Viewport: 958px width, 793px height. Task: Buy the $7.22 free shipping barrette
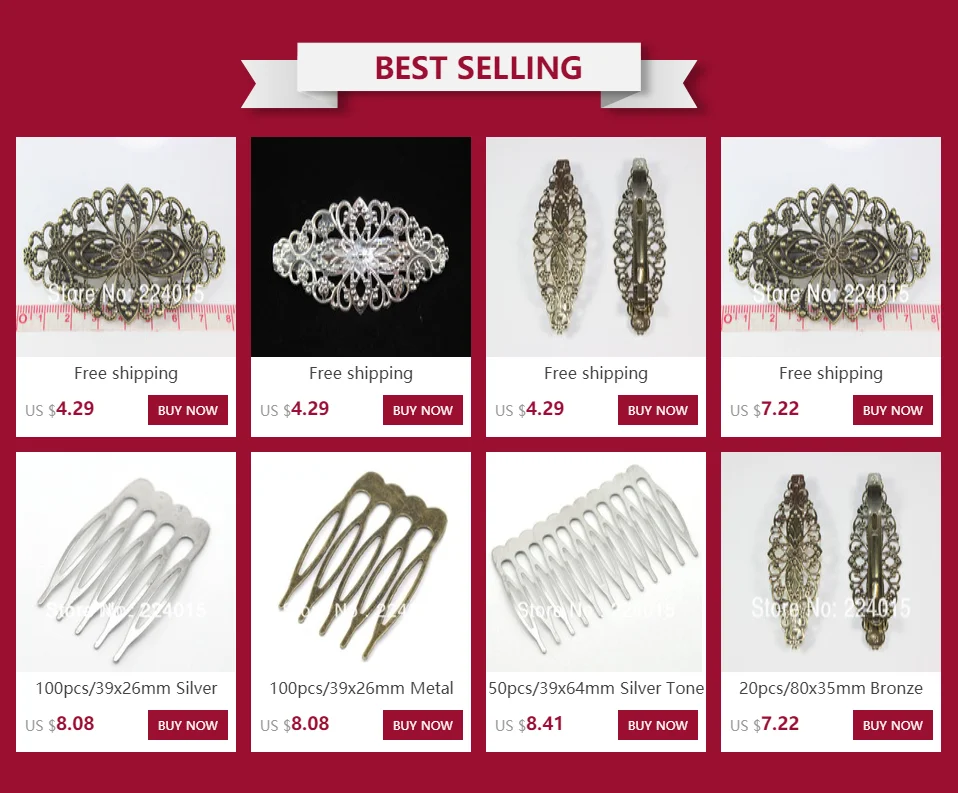click(x=893, y=410)
